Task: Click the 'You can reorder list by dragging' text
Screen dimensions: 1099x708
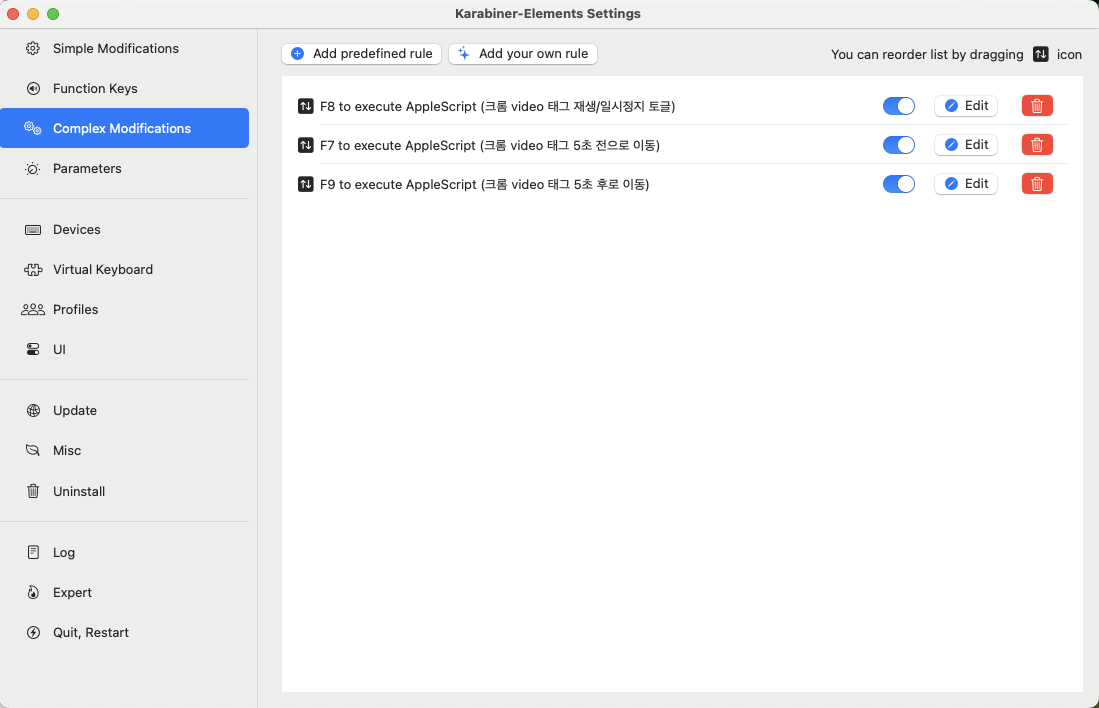Action: (x=927, y=55)
